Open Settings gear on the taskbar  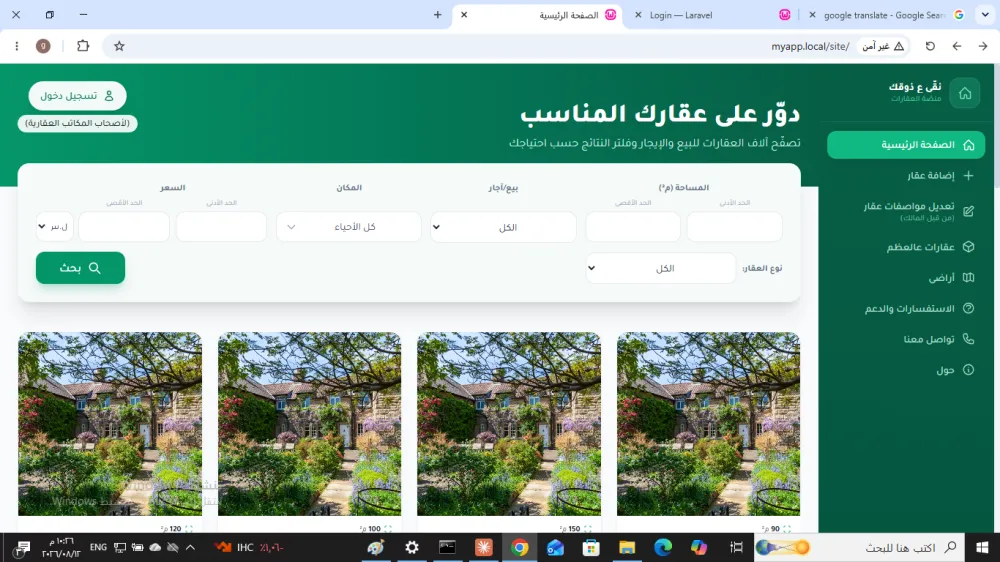[x=412, y=547]
